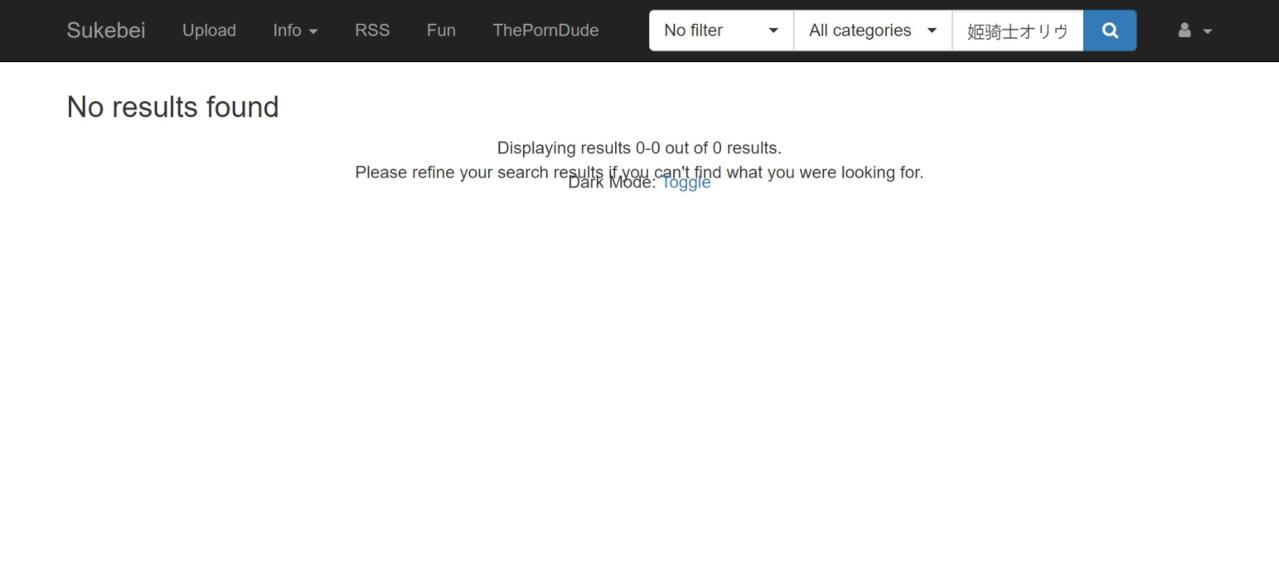
Task: Click the caret beside the user icon
Action: (x=1207, y=31)
